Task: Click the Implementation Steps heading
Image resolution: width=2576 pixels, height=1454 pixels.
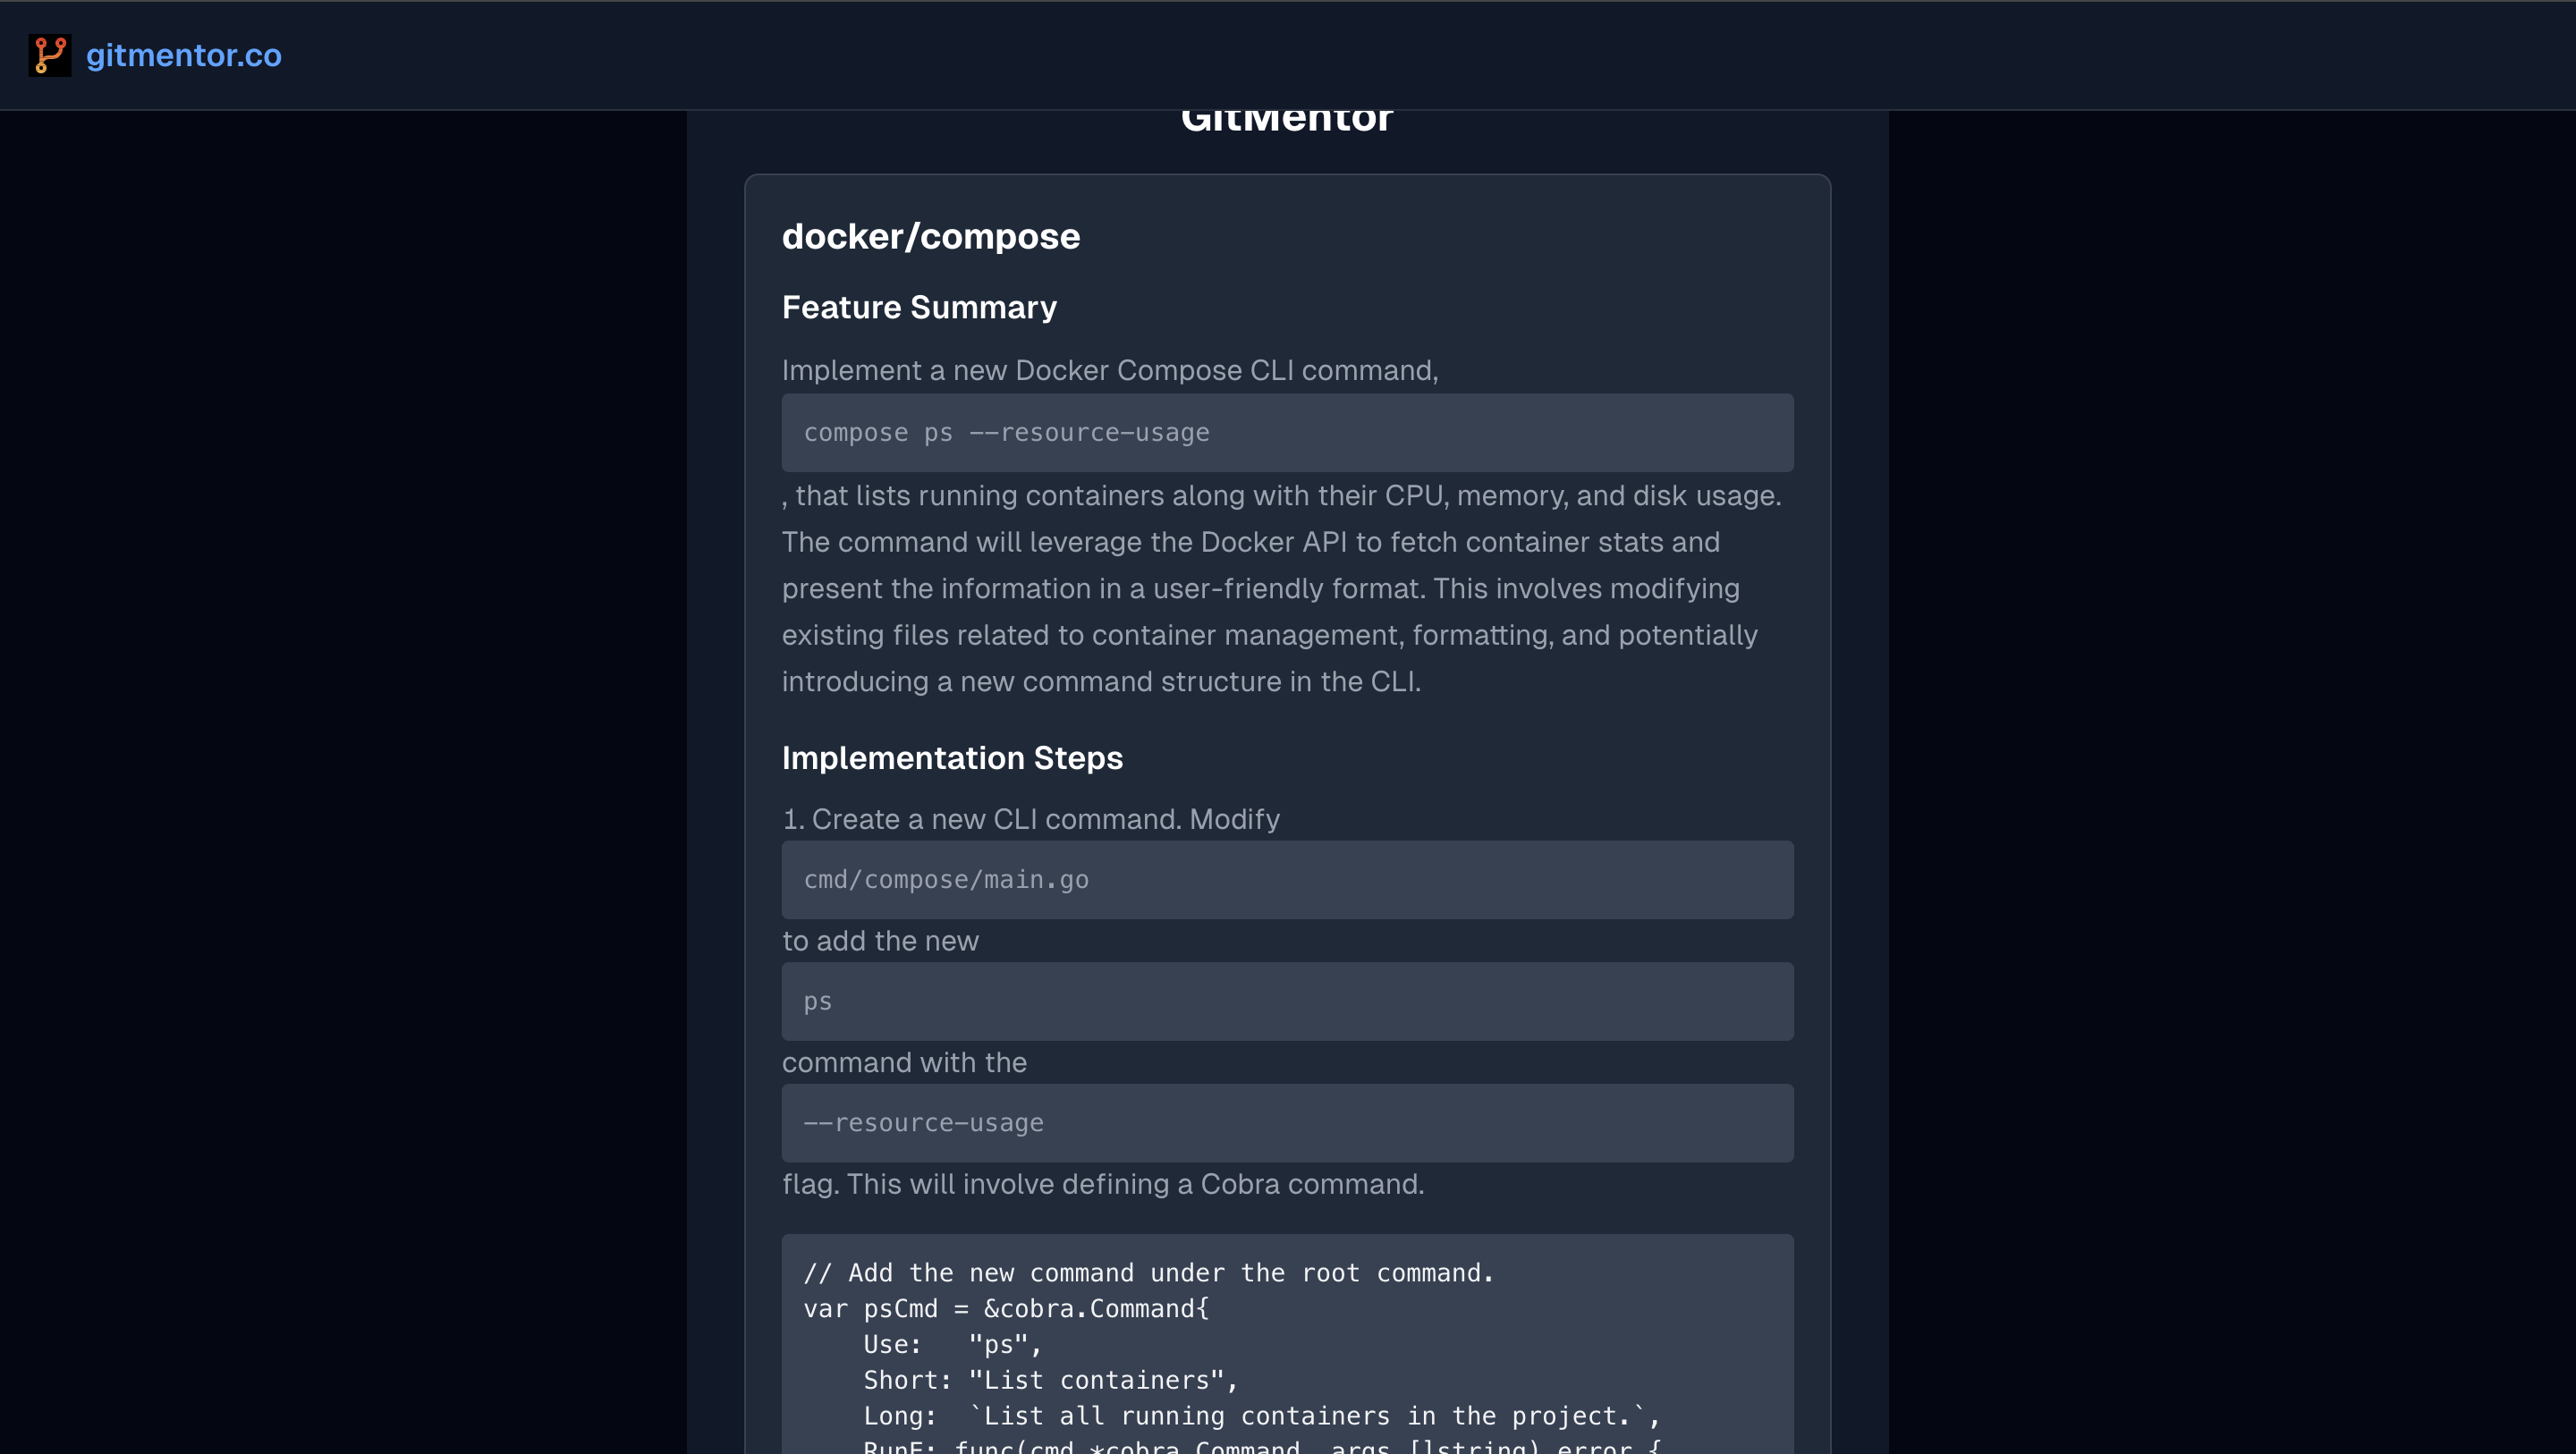Action: point(951,758)
